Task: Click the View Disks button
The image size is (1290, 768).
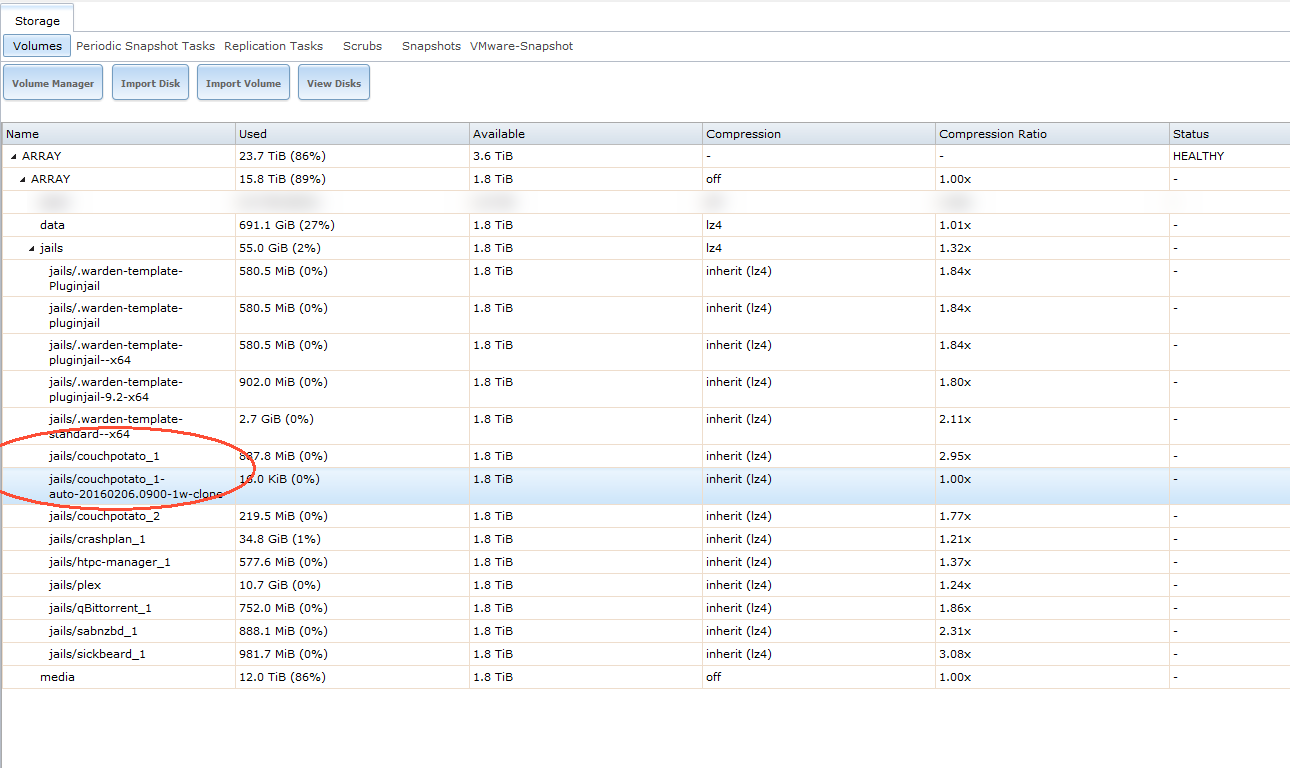Action: pos(334,83)
